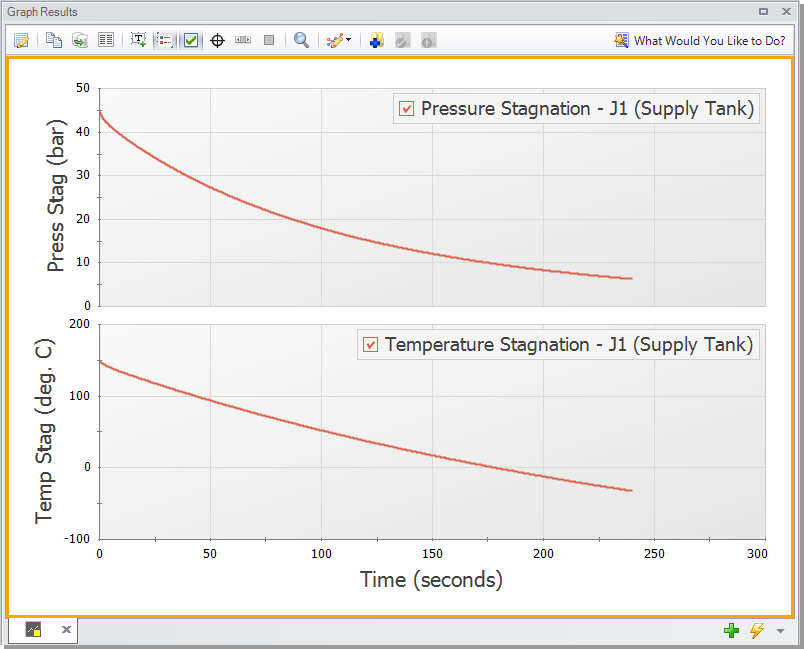
Task: Expand the bottom-right tab list arrow
Action: pos(780,631)
